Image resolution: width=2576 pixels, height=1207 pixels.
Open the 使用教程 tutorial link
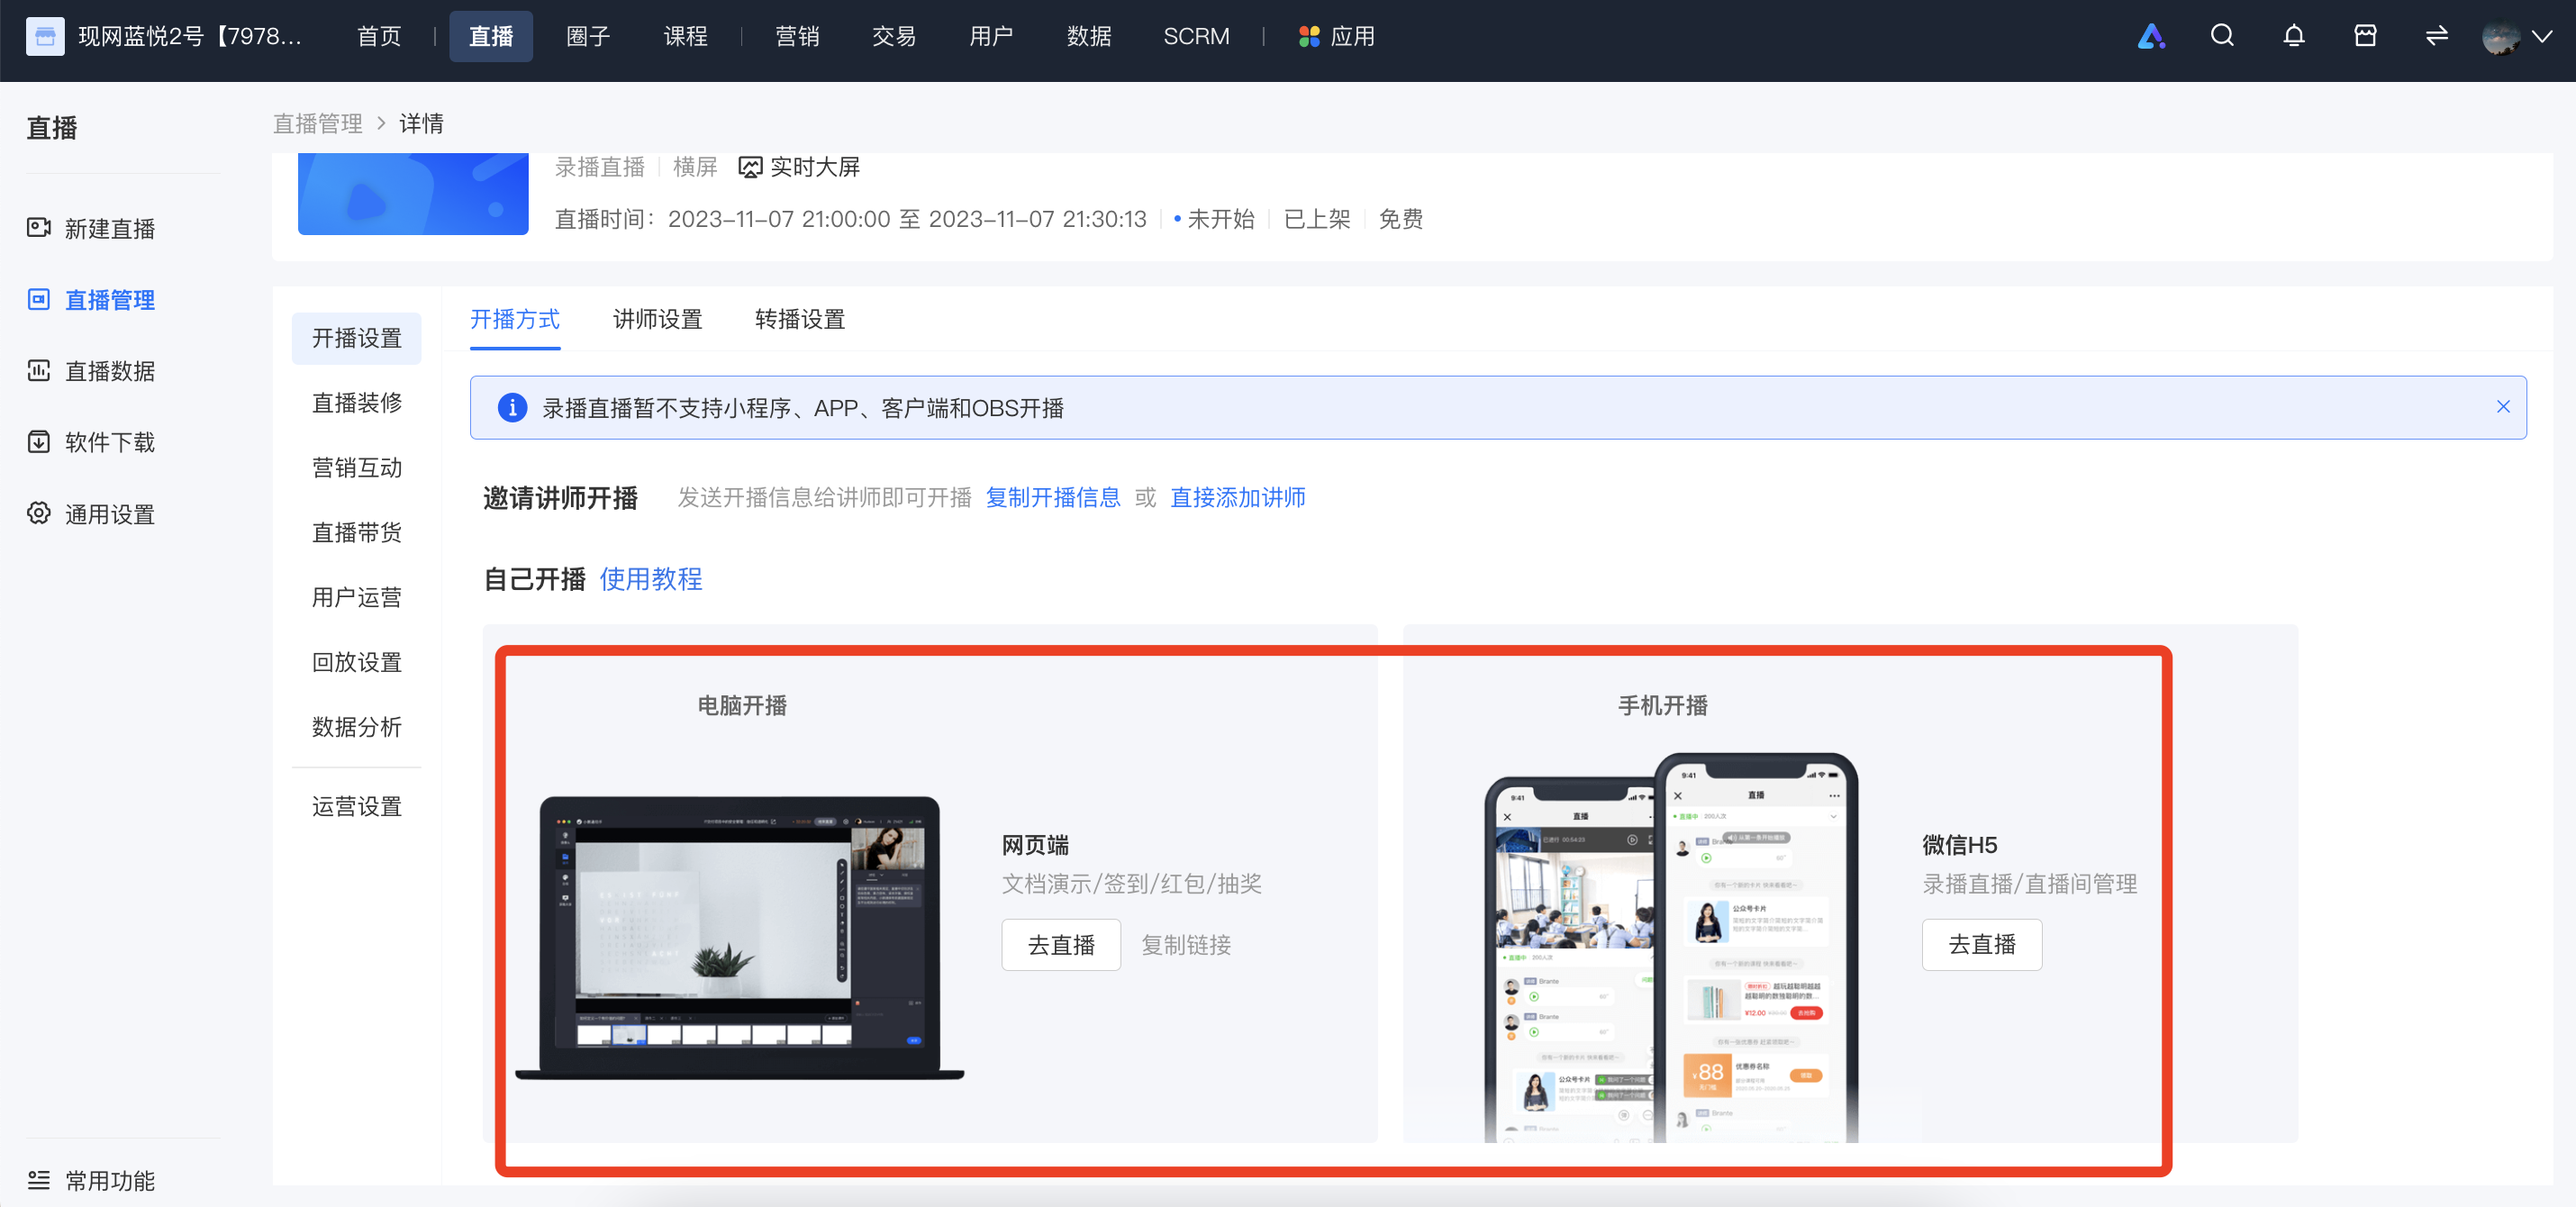tap(650, 579)
